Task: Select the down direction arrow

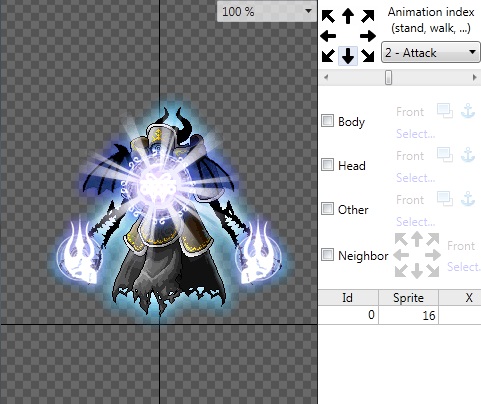Action: click(348, 55)
